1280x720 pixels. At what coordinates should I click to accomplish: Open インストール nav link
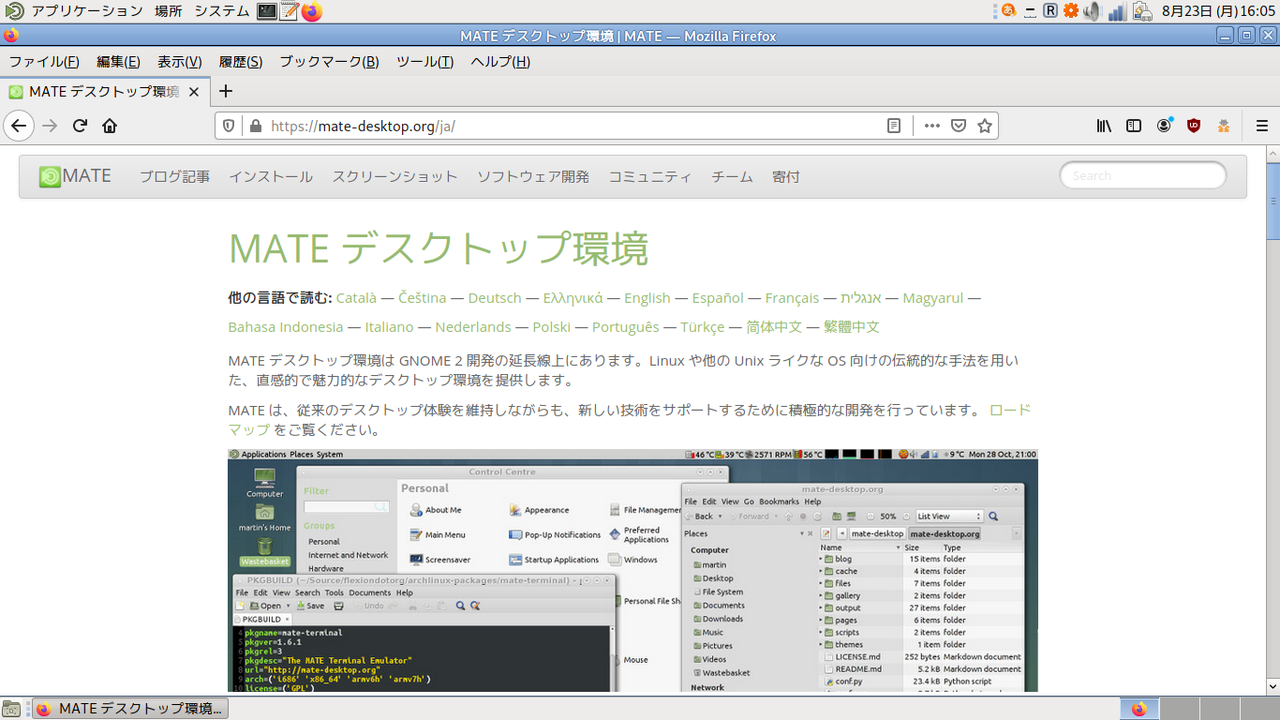click(271, 177)
